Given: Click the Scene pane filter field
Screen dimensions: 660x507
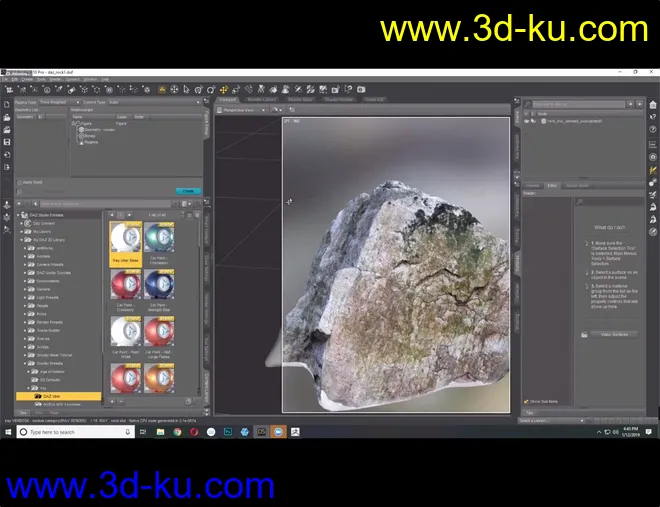Looking at the screenshot, I should 579,104.
